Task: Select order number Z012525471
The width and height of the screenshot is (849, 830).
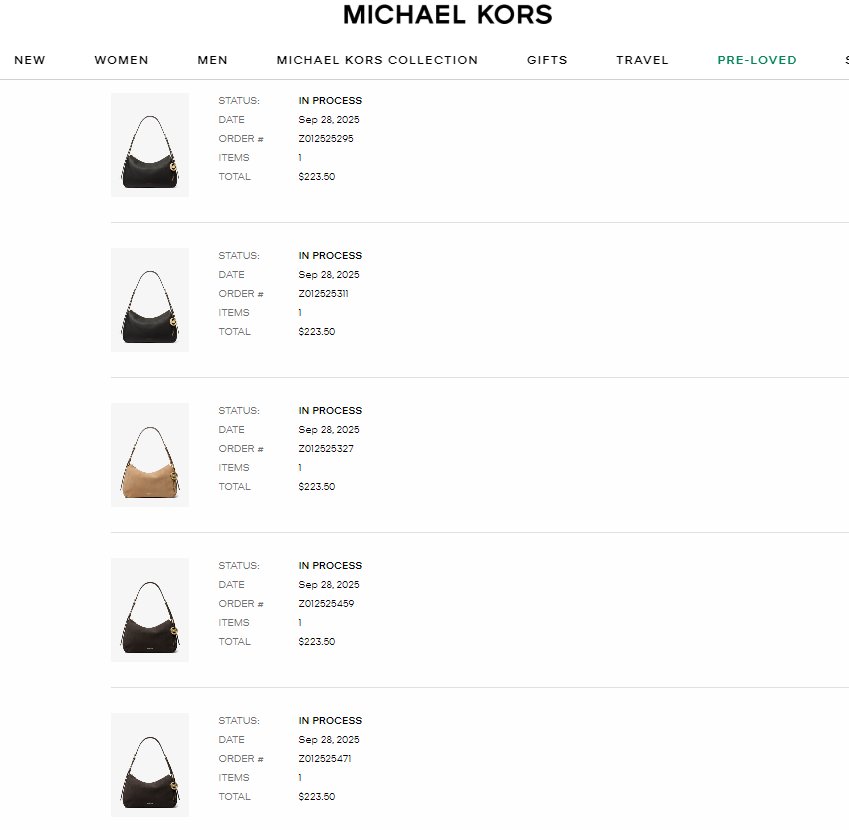Action: pyautogui.click(x=325, y=759)
